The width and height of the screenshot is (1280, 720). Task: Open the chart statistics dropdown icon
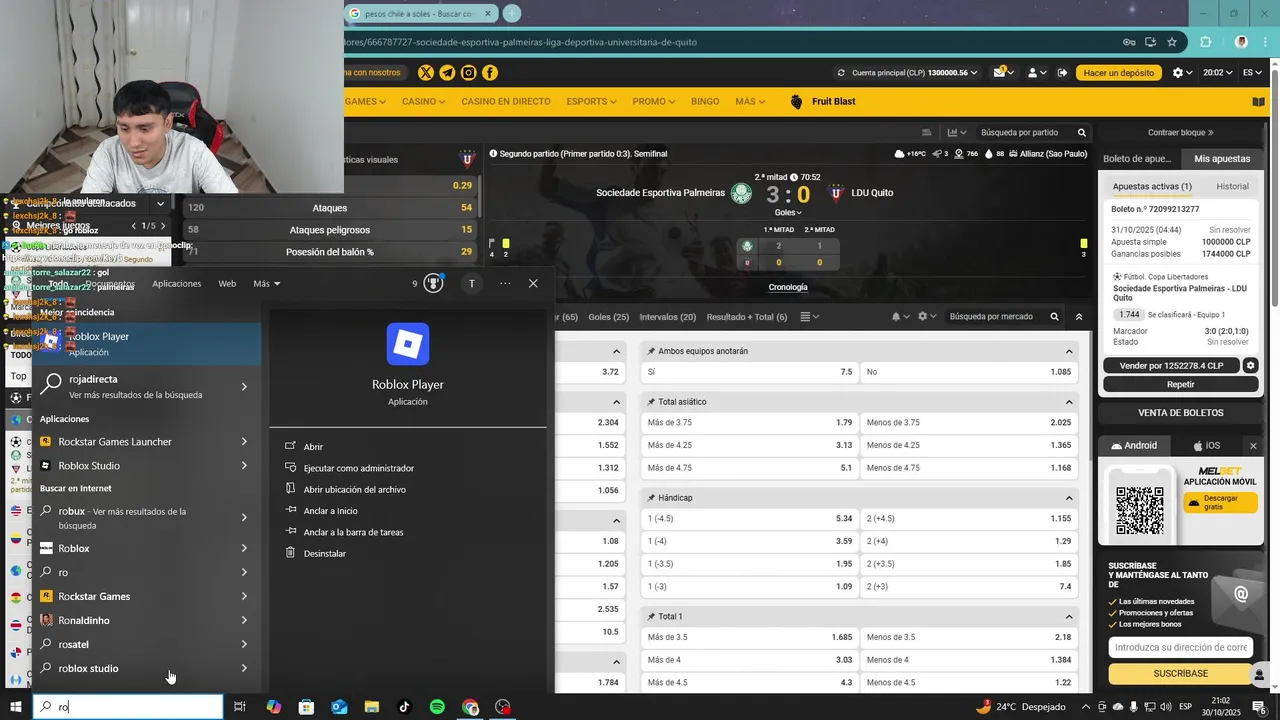(957, 132)
